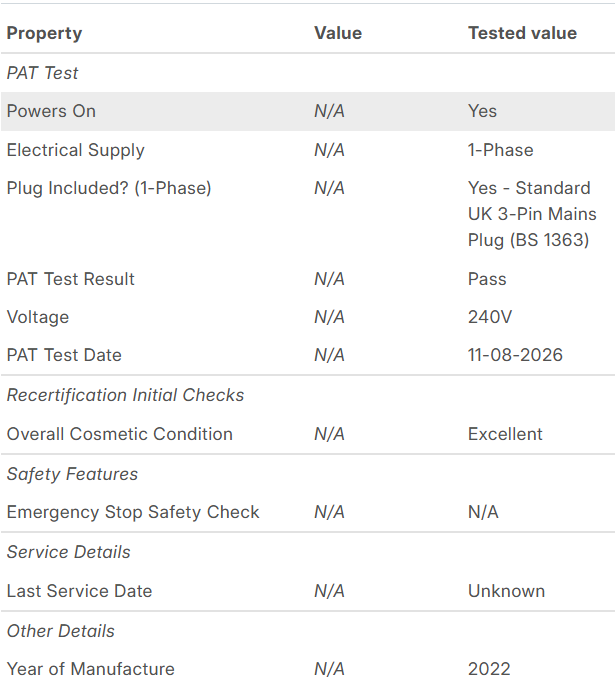Select Recertification Initial Checks heading
Image resolution: width=615 pixels, height=695 pixels.
coord(125,395)
